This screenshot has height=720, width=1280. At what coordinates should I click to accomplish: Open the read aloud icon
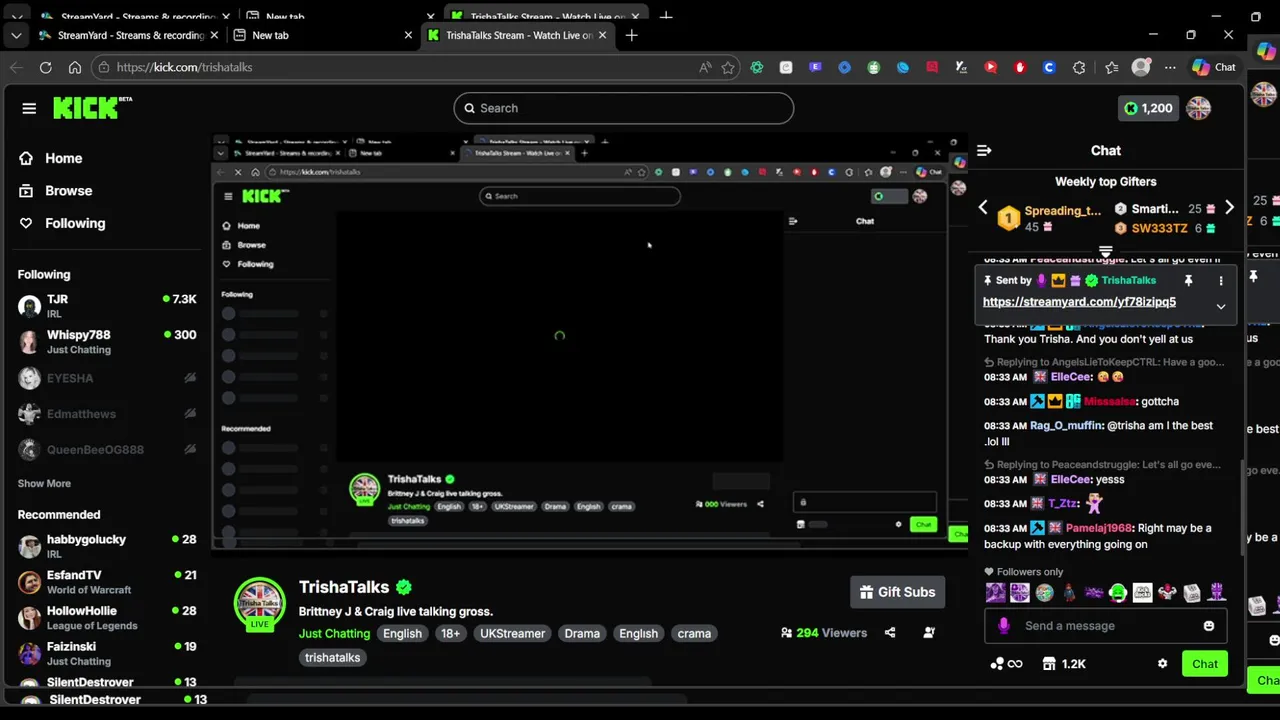(x=705, y=67)
